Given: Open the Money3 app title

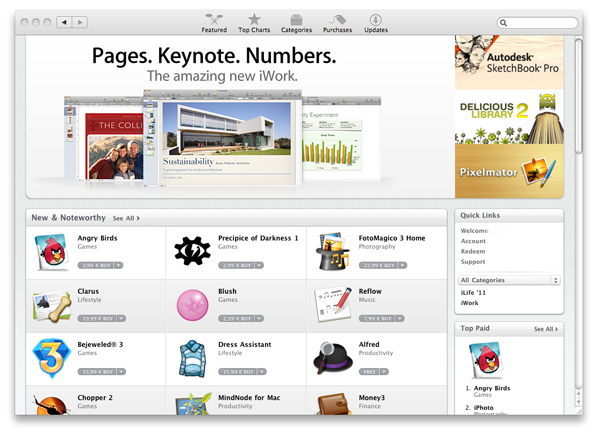Looking at the screenshot, I should click(x=372, y=398).
